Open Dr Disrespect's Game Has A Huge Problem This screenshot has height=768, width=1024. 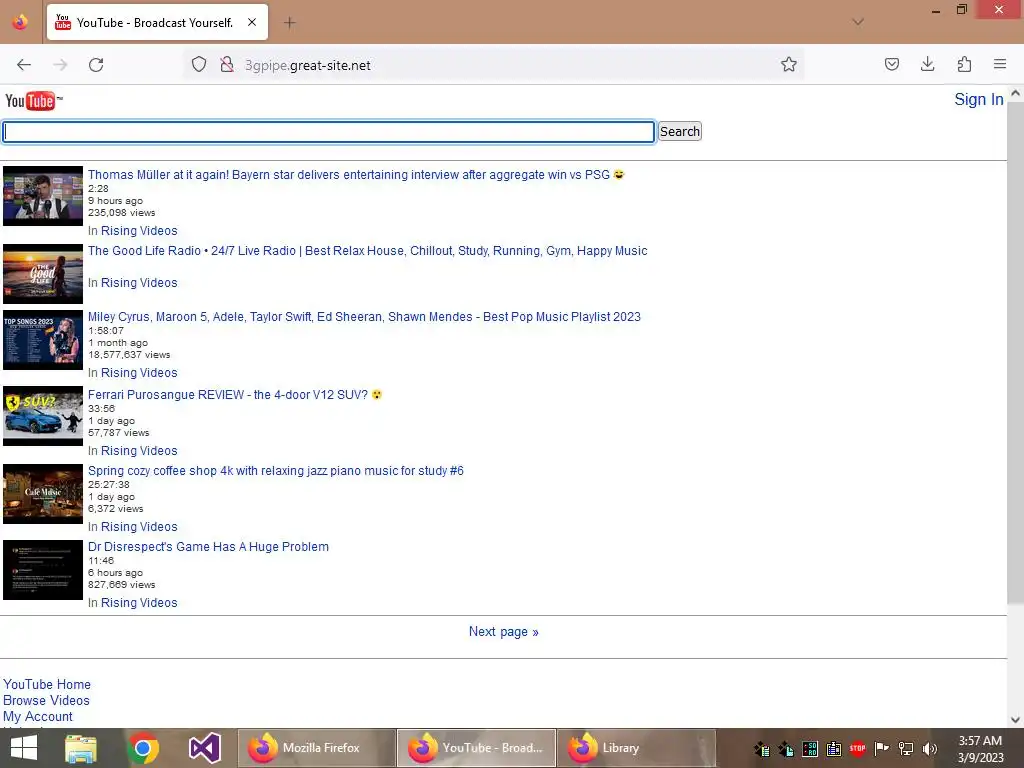tap(208, 547)
